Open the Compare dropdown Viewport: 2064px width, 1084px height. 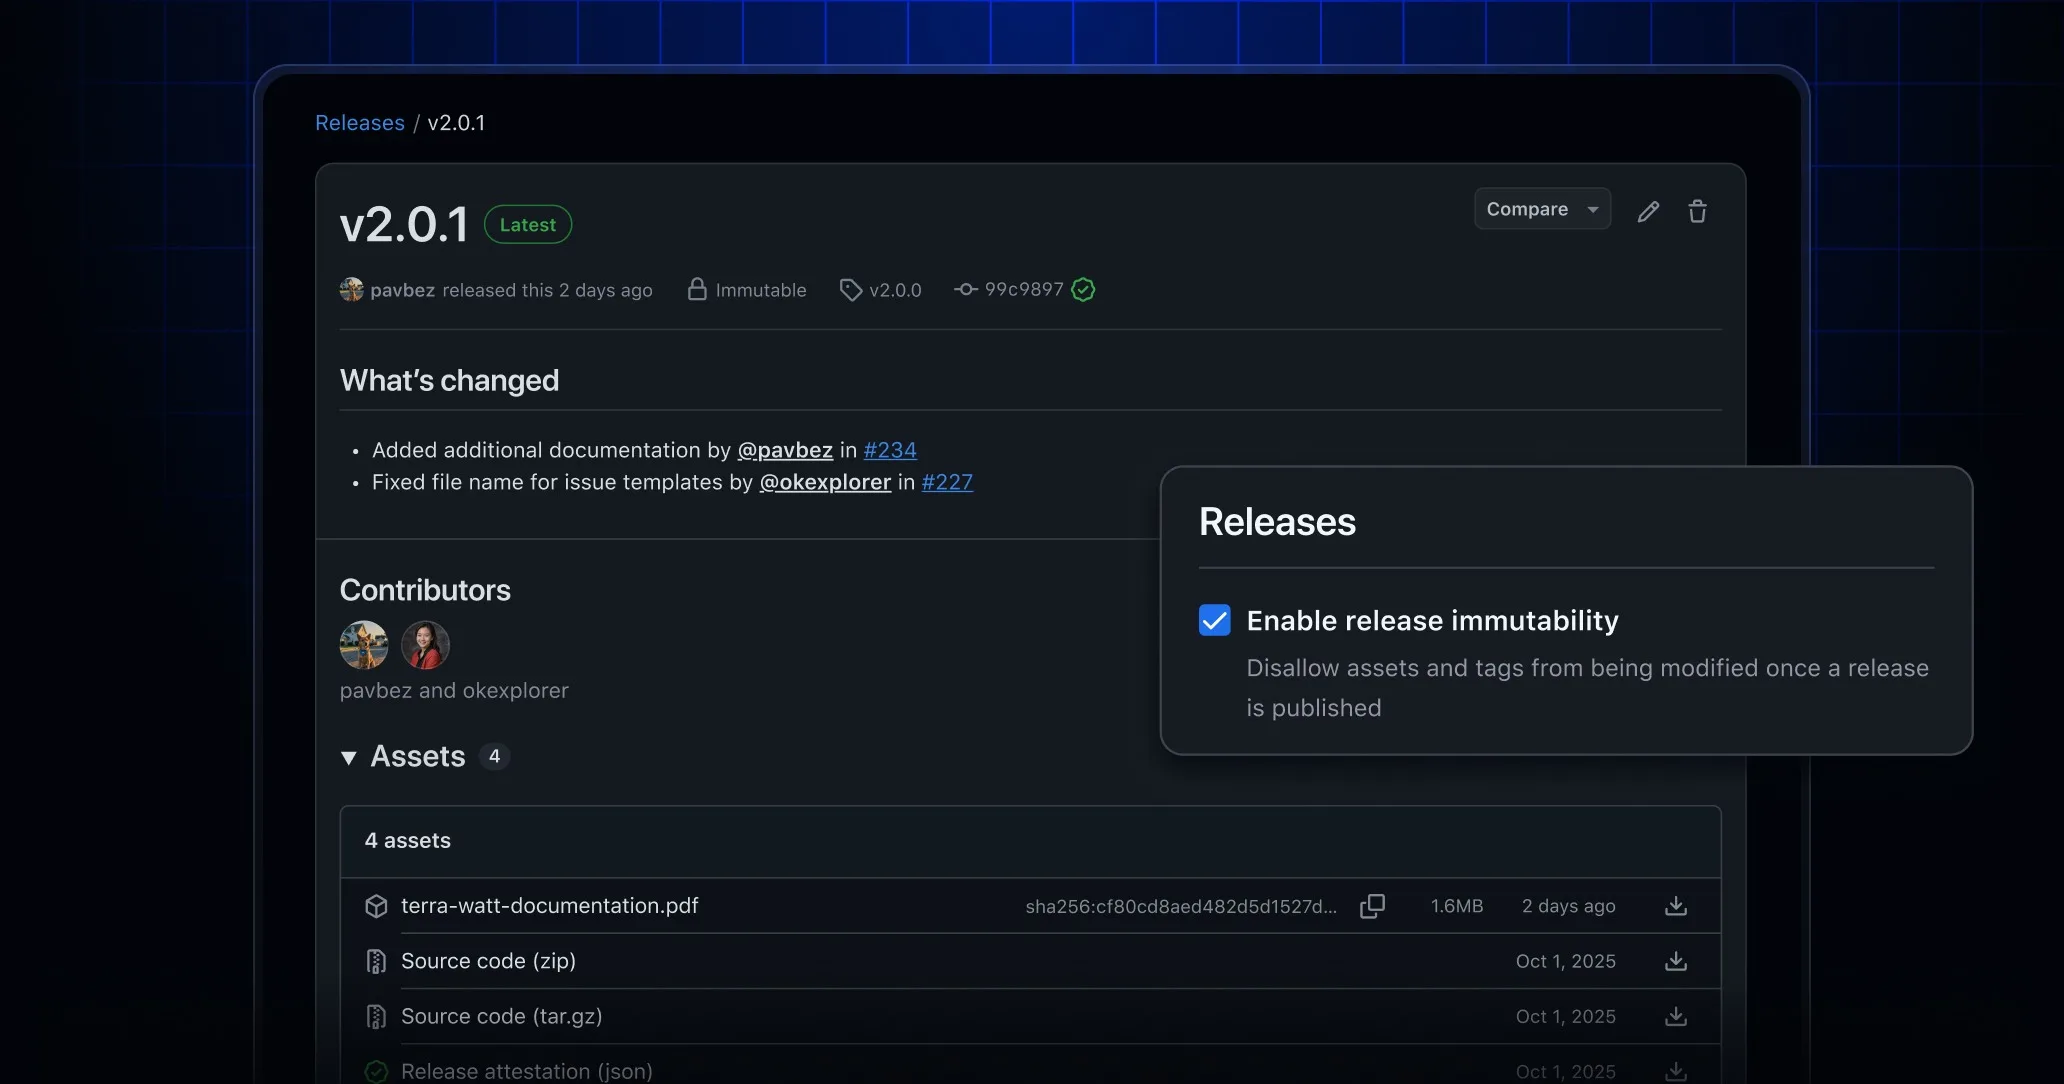coord(1541,209)
